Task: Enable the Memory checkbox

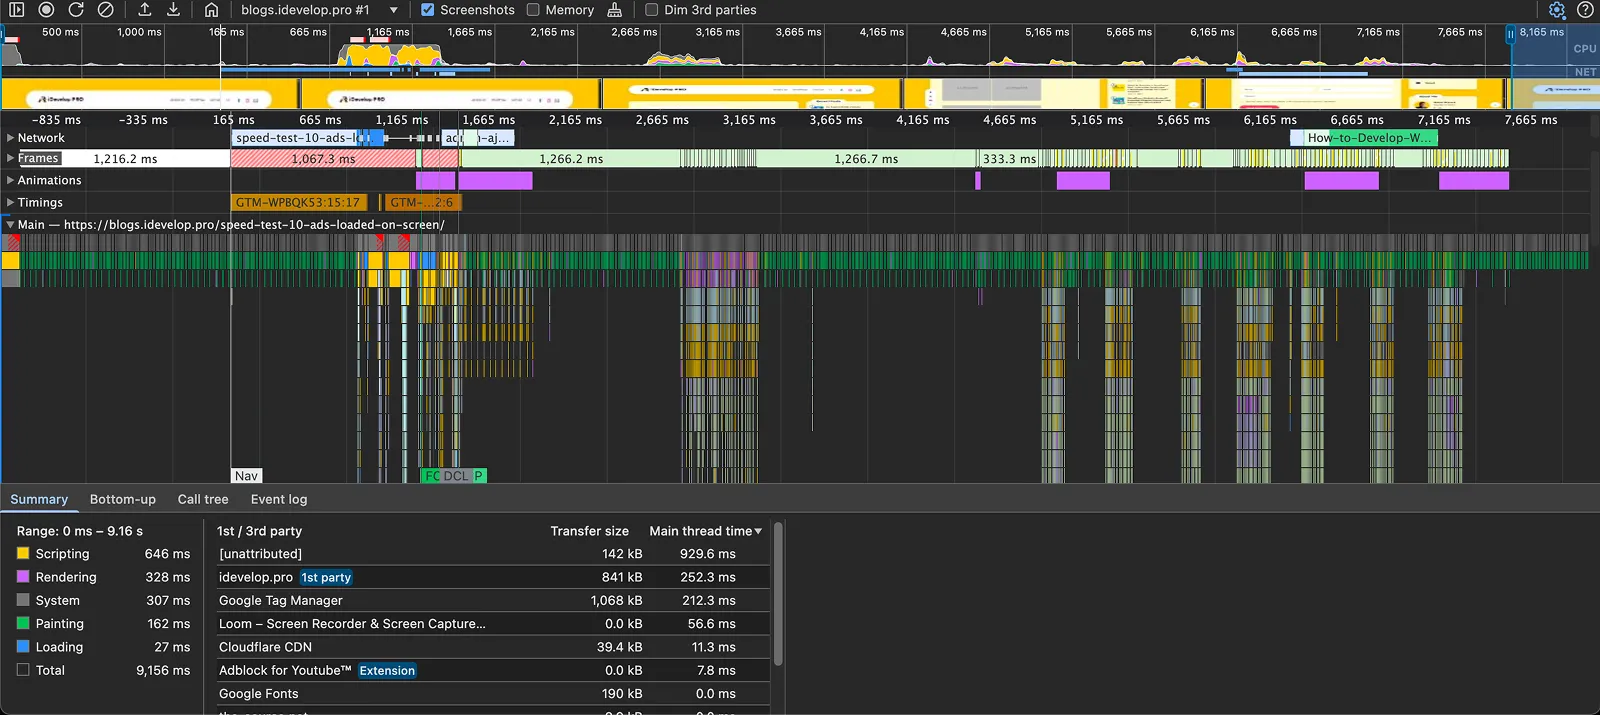Action: tap(533, 10)
